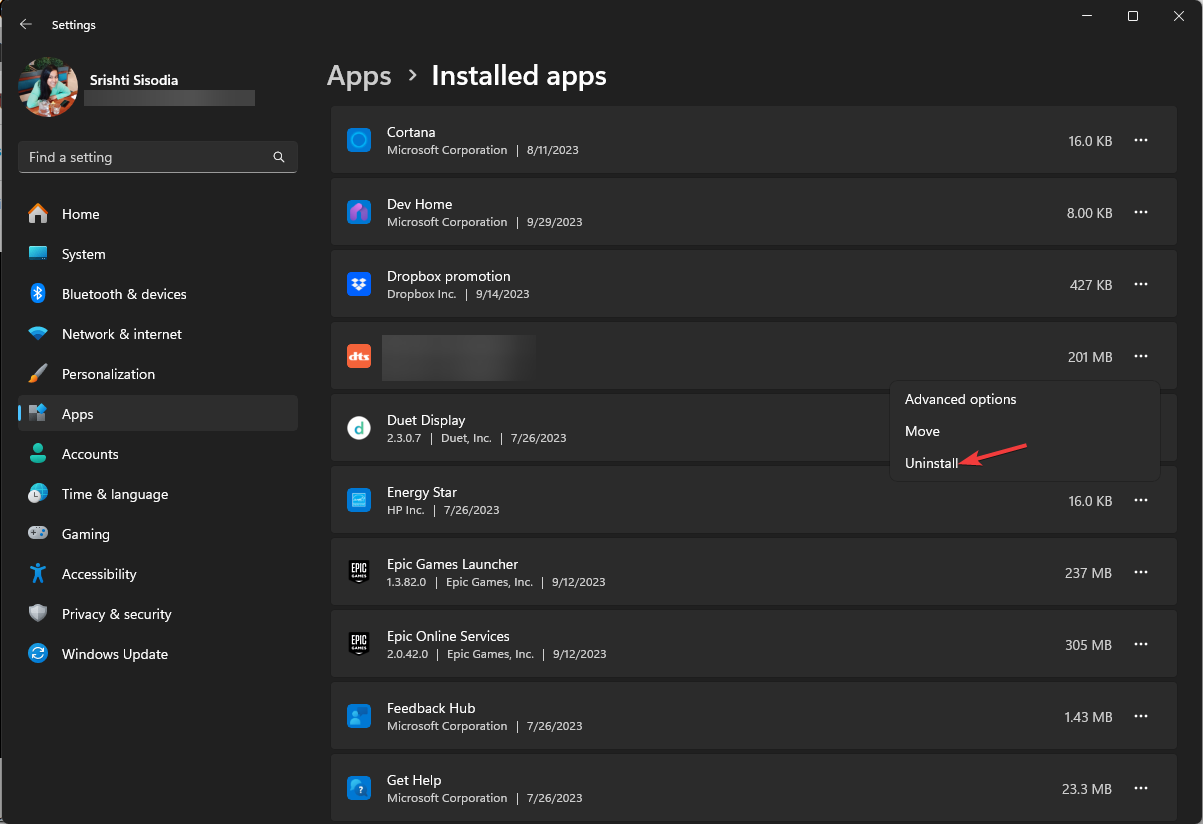The width and height of the screenshot is (1203, 824).
Task: Select the Dropbox promotion app name
Action: (449, 276)
